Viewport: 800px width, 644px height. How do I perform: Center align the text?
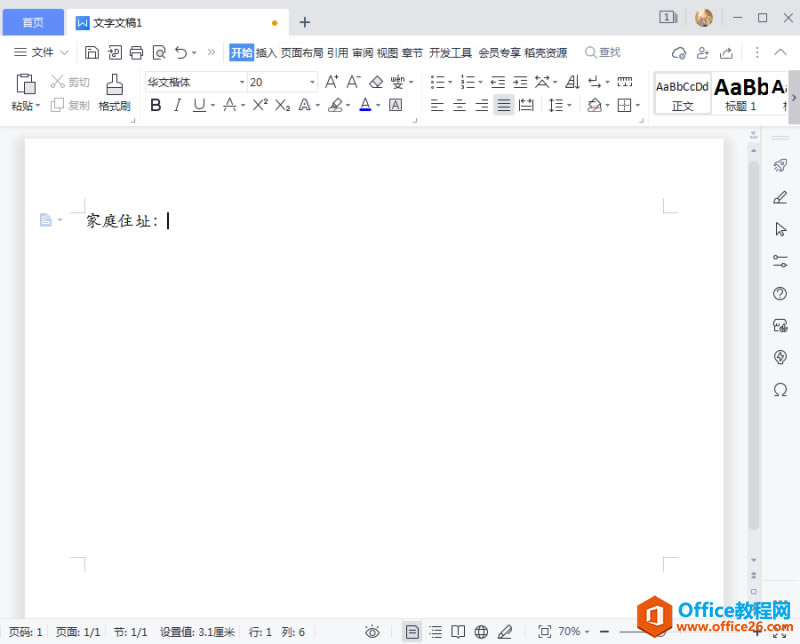(x=459, y=105)
